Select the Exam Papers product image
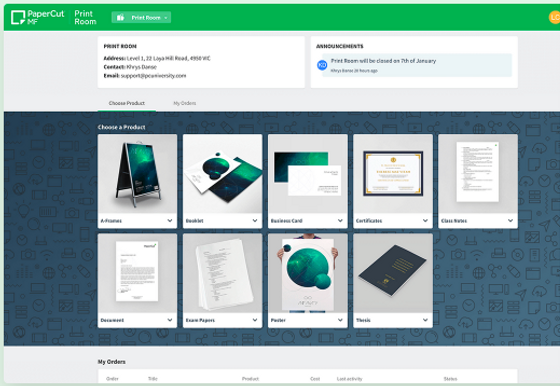 tap(222, 274)
